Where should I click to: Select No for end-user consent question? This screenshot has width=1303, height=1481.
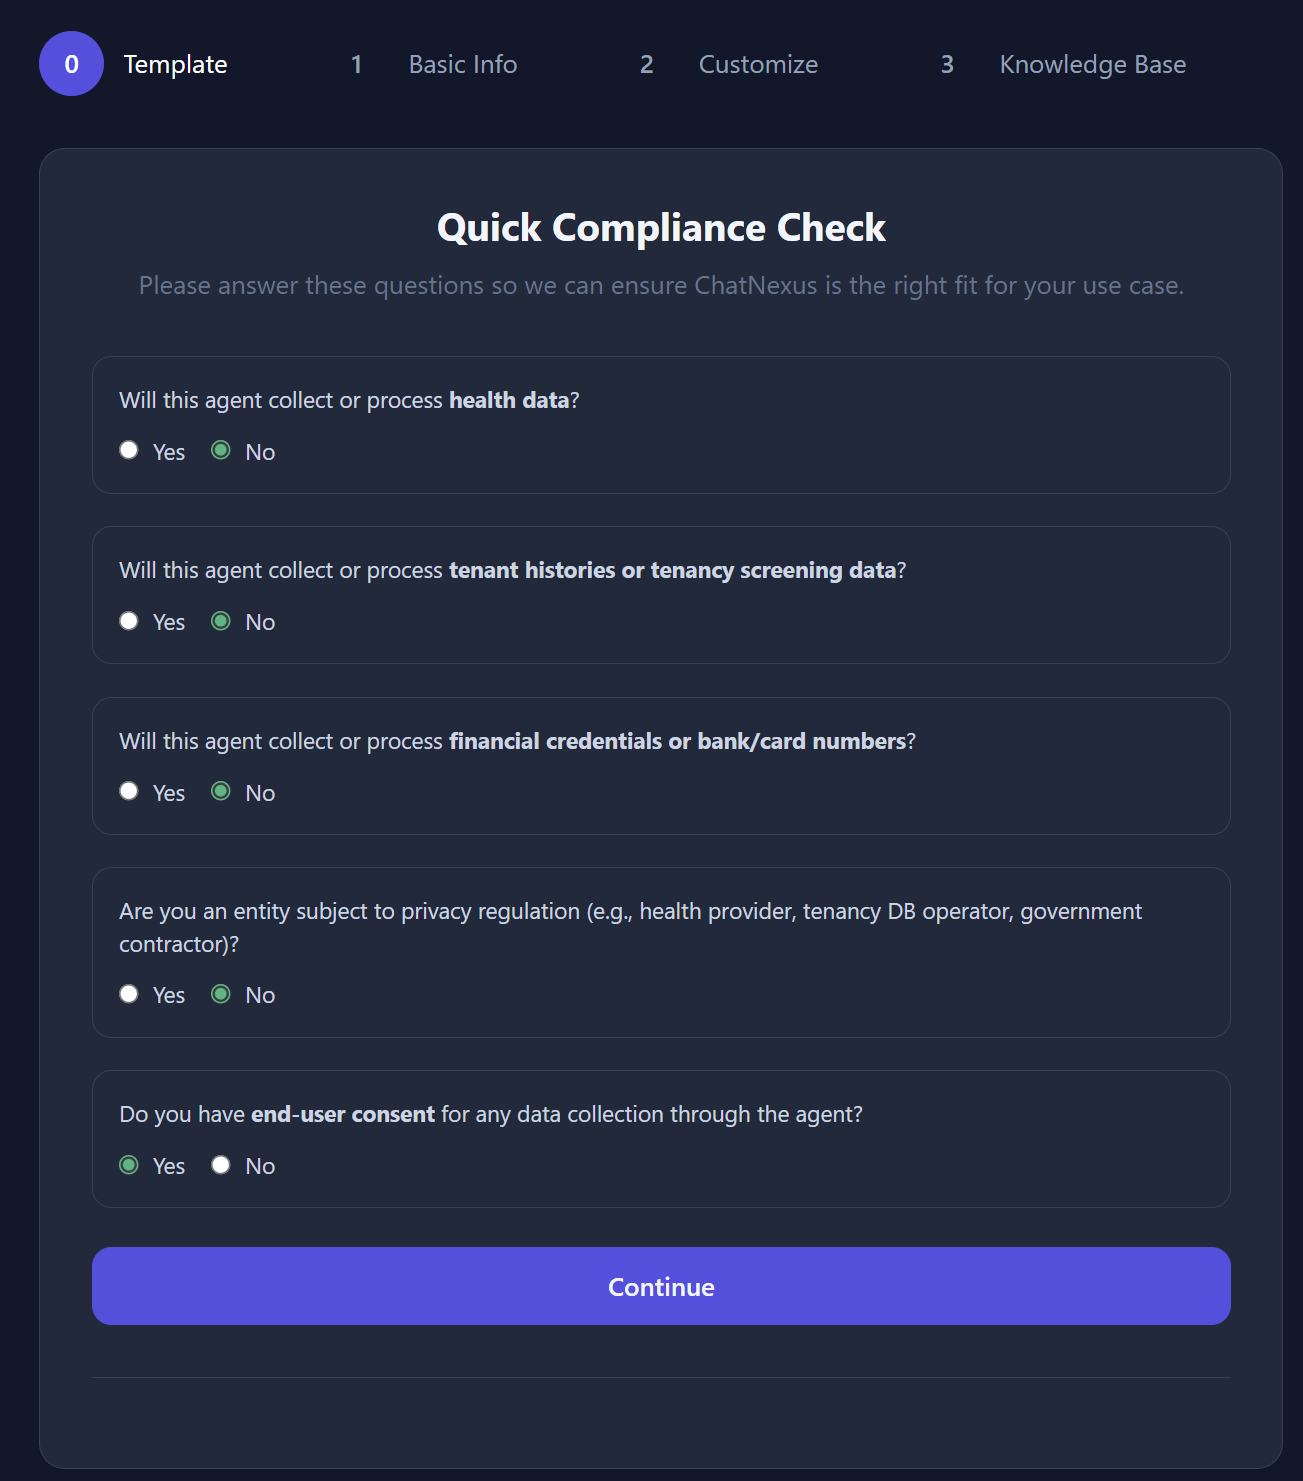point(220,1164)
